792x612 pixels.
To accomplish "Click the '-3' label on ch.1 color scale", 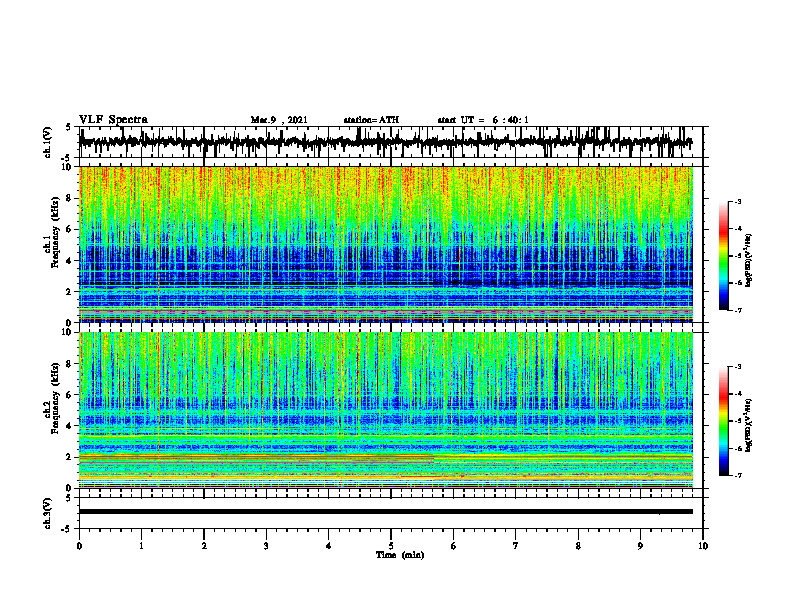I will point(737,202).
